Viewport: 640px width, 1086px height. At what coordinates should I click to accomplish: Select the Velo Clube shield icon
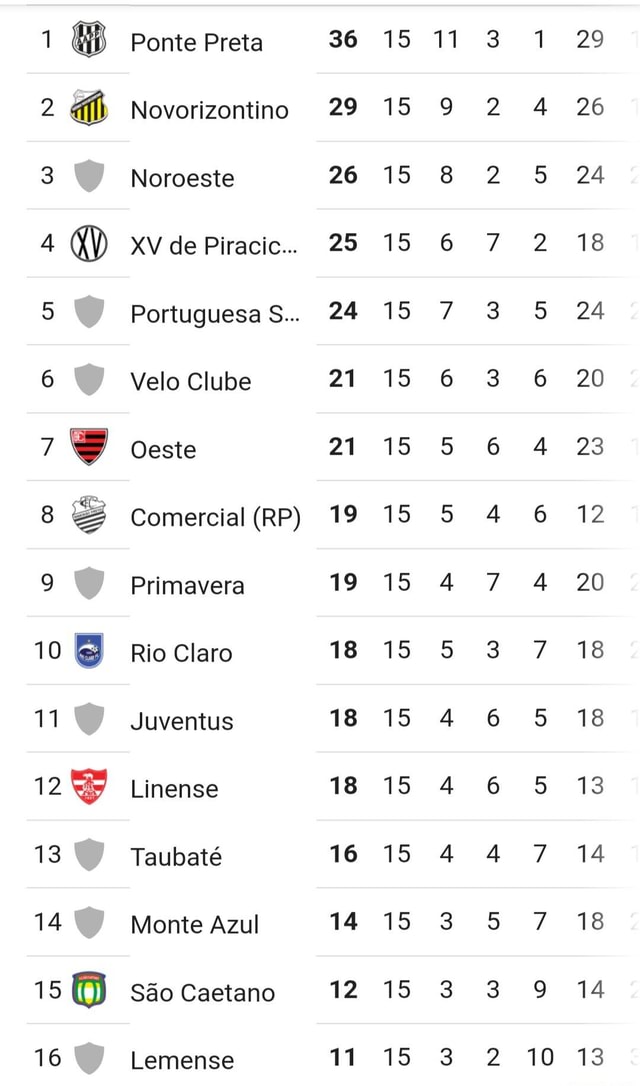(88, 380)
